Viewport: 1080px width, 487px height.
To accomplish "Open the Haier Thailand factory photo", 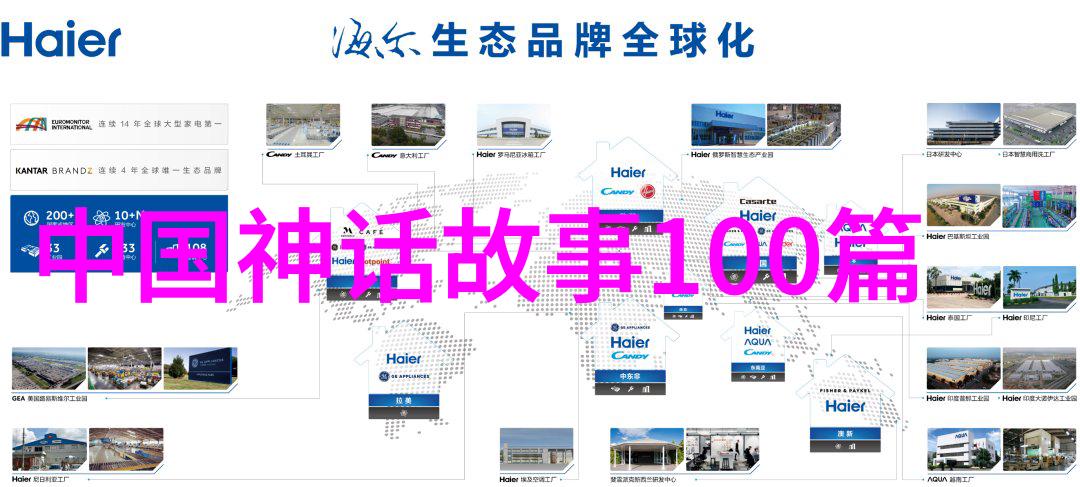I will pyautogui.click(x=963, y=287).
